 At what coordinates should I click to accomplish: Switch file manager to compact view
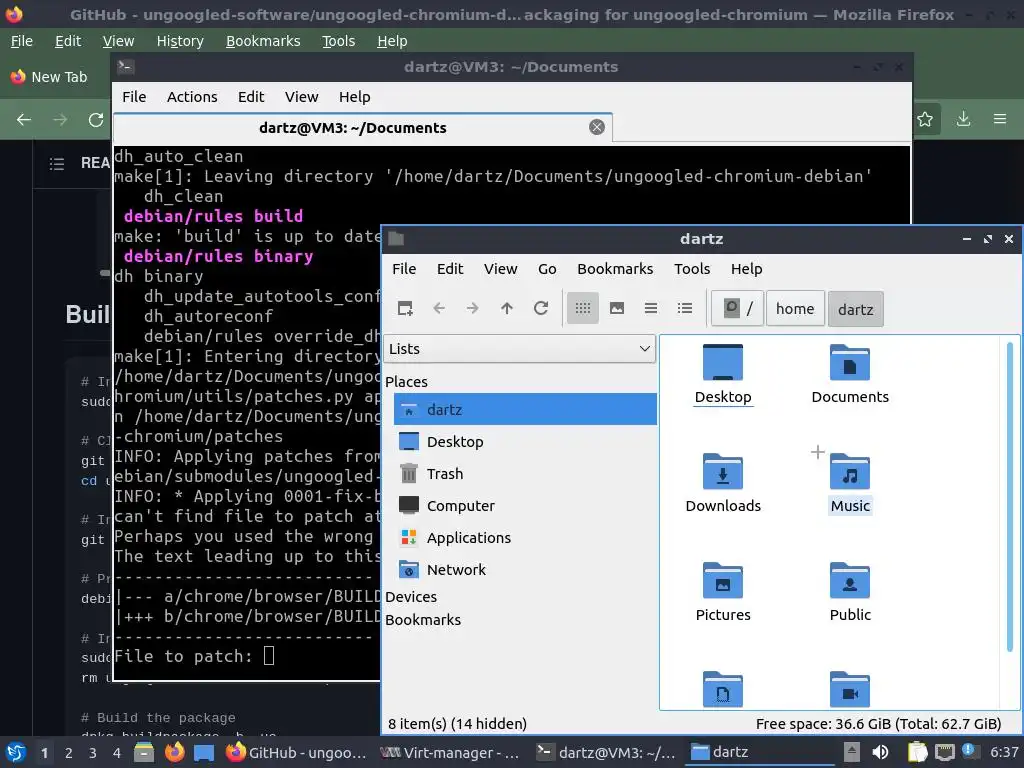[650, 308]
